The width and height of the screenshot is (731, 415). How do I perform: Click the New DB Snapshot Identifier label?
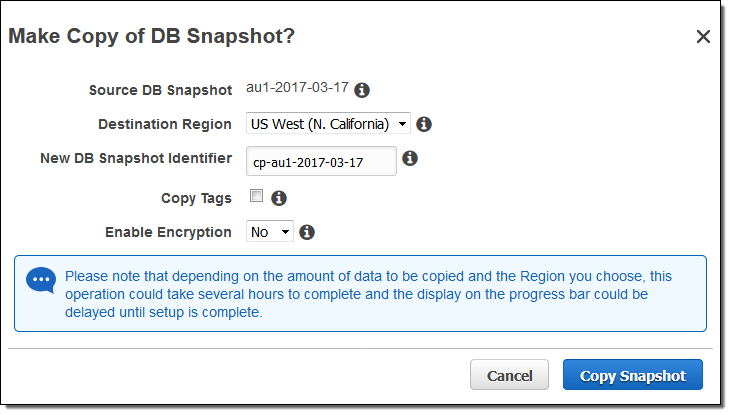click(x=136, y=158)
